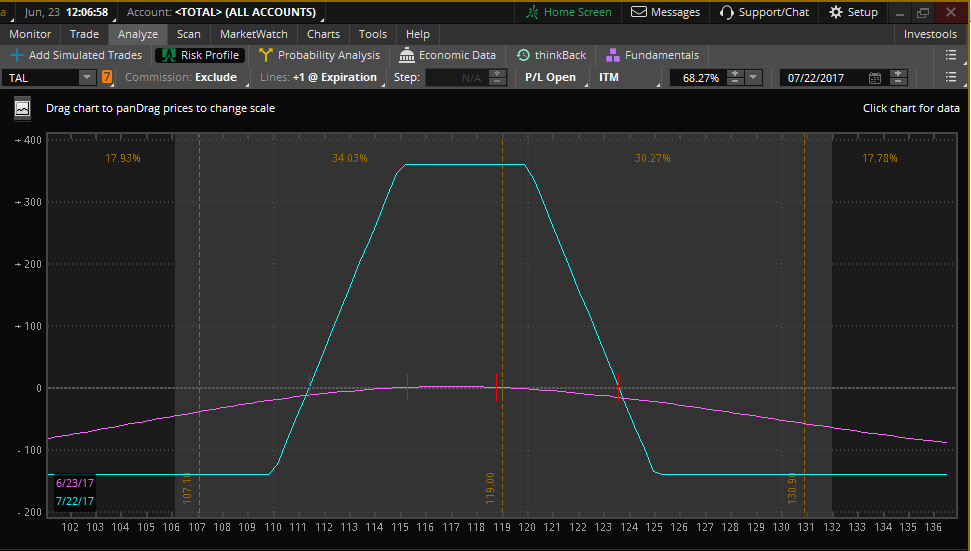Click the 7/22/17 cyan legend label
This screenshot has height=551, width=971.
(75, 501)
